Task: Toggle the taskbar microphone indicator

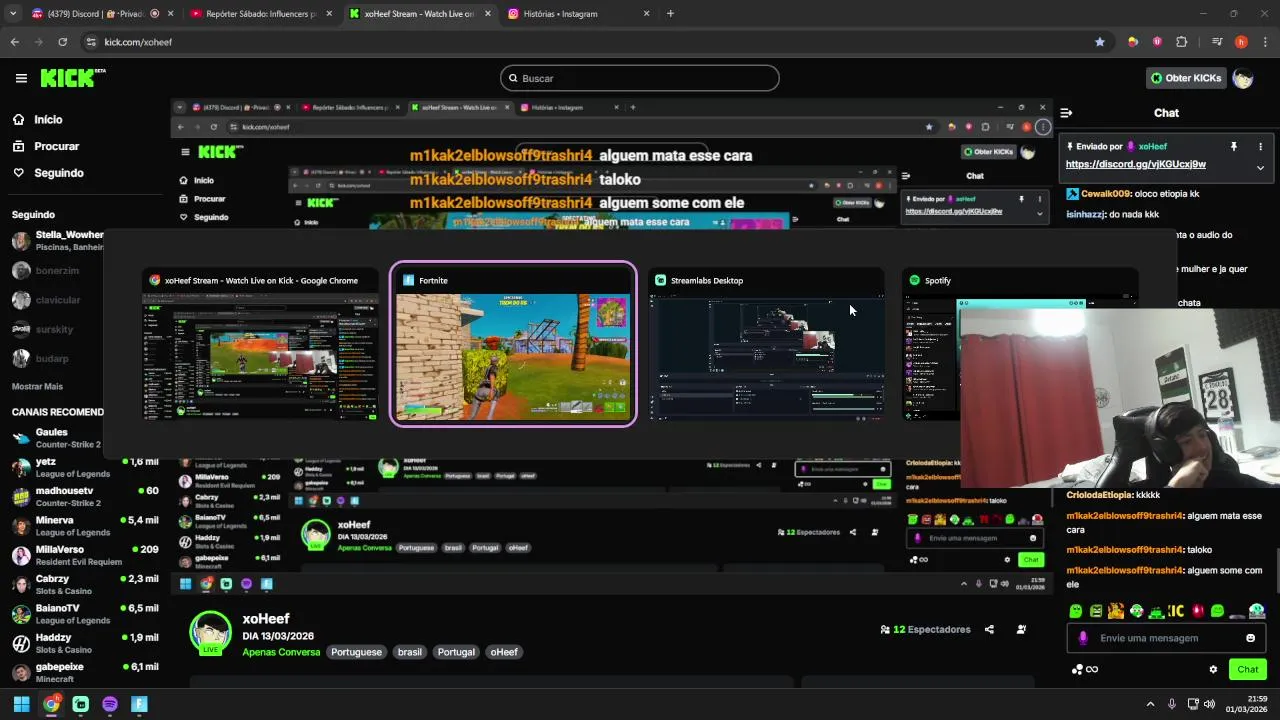Action: click(x=1171, y=704)
